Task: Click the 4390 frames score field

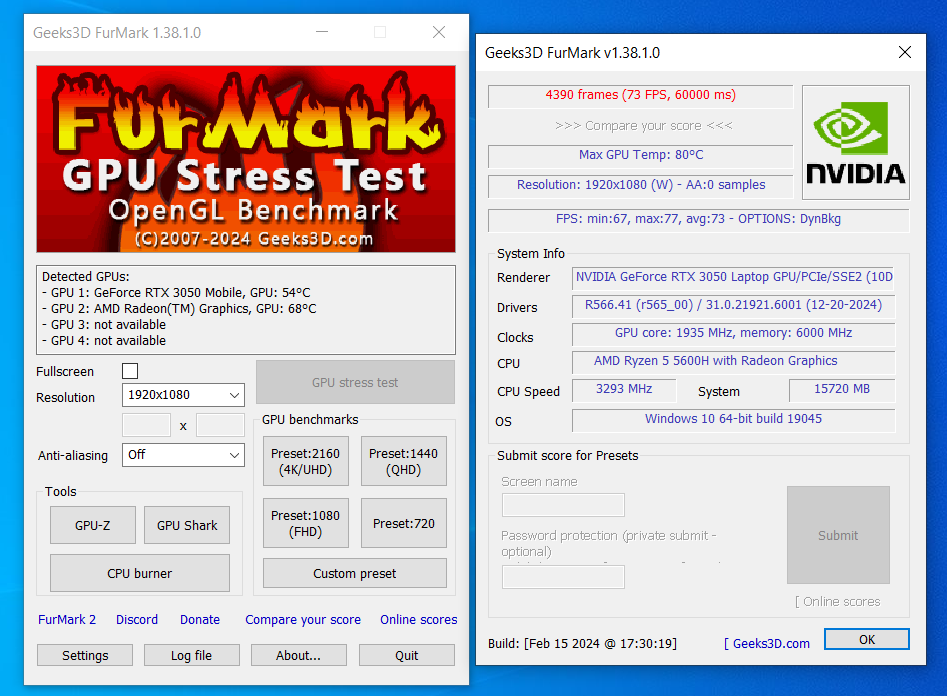Action: tap(640, 95)
